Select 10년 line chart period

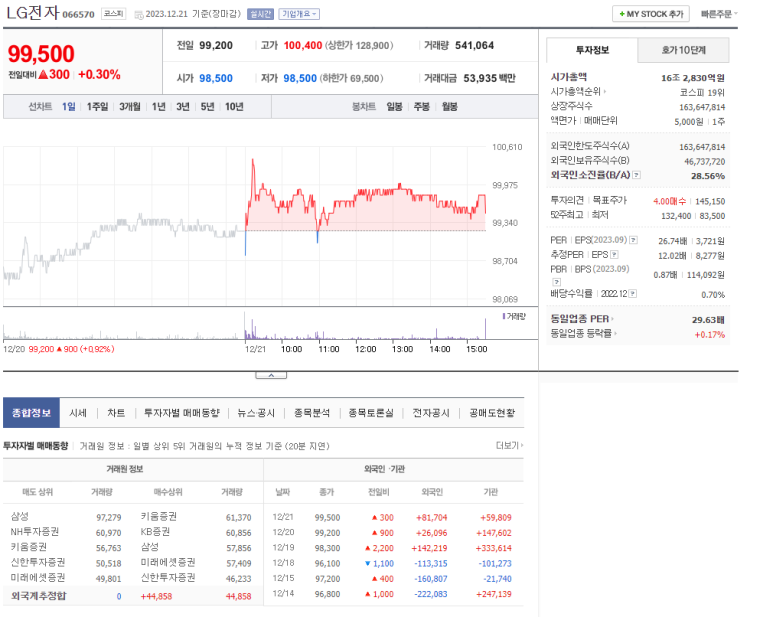point(234,106)
